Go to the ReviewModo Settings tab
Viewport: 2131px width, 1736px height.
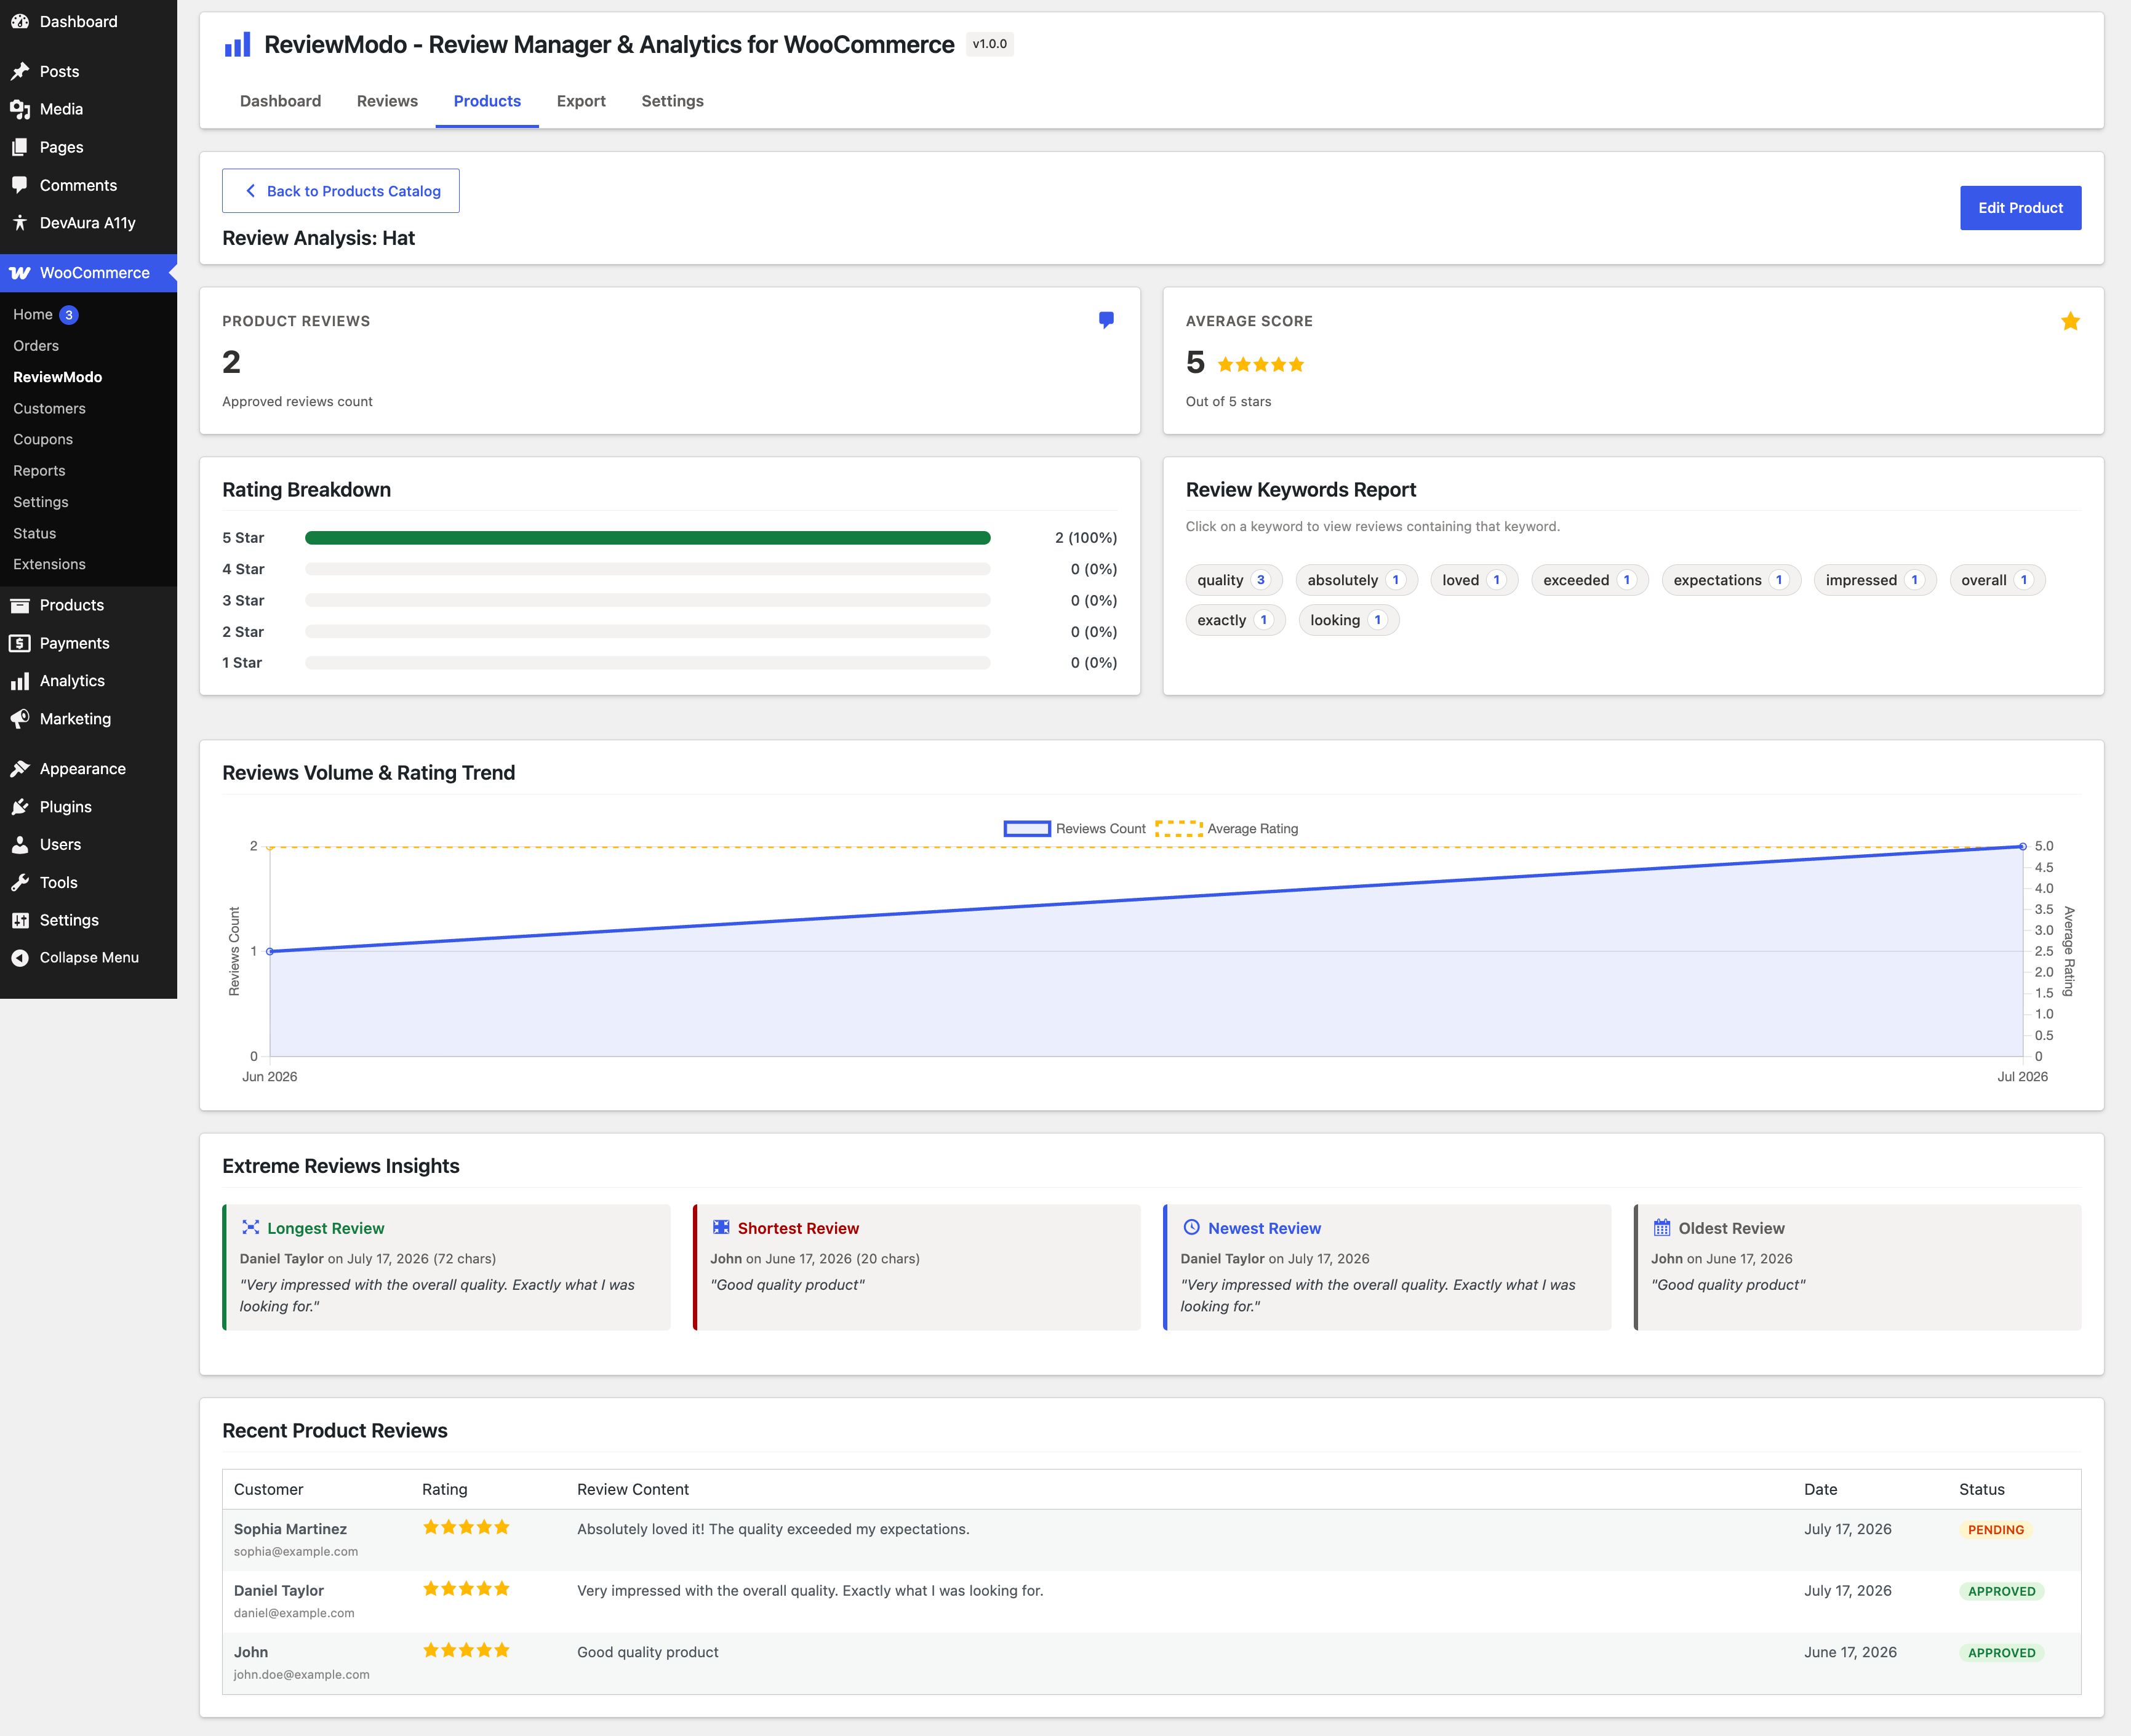[x=672, y=101]
